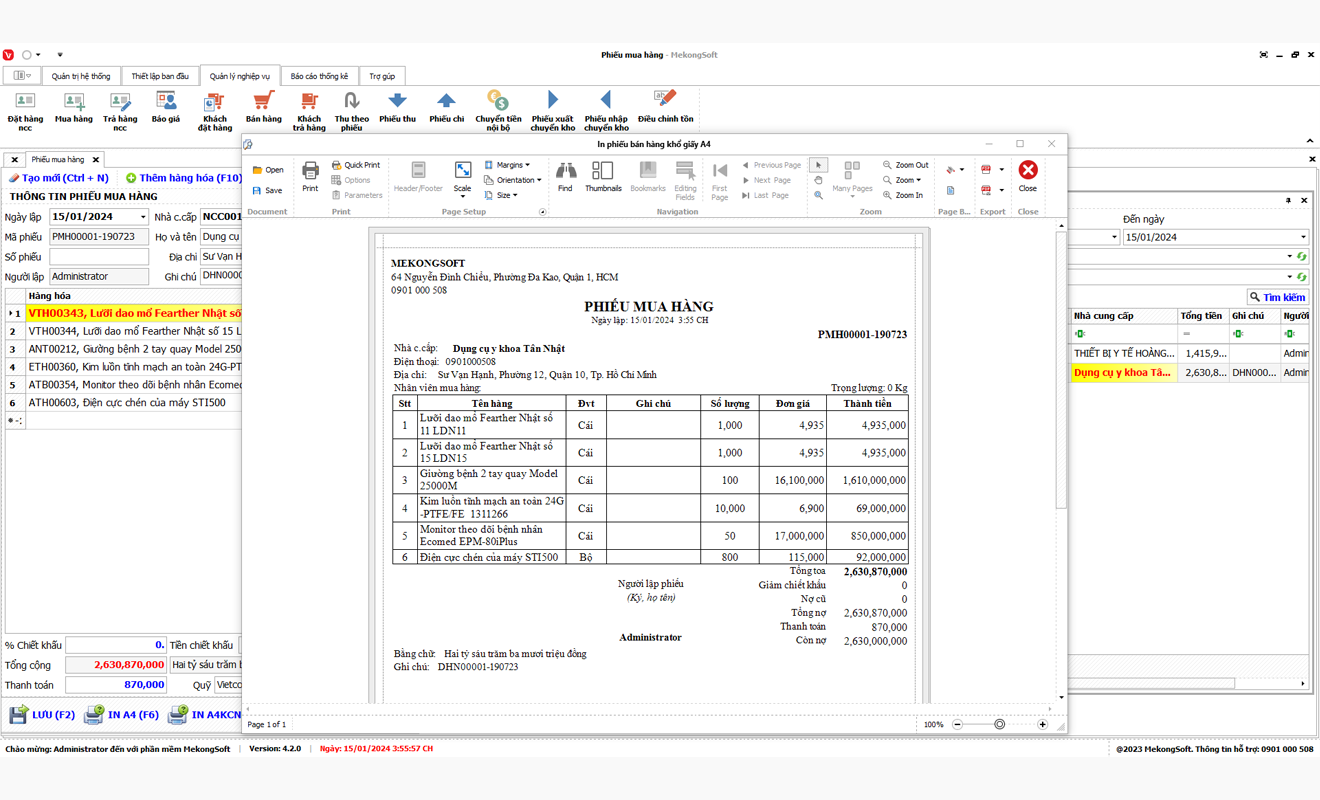Click Nhà cung cấp column header
Screen dimensions: 1320x800
[1122, 316]
